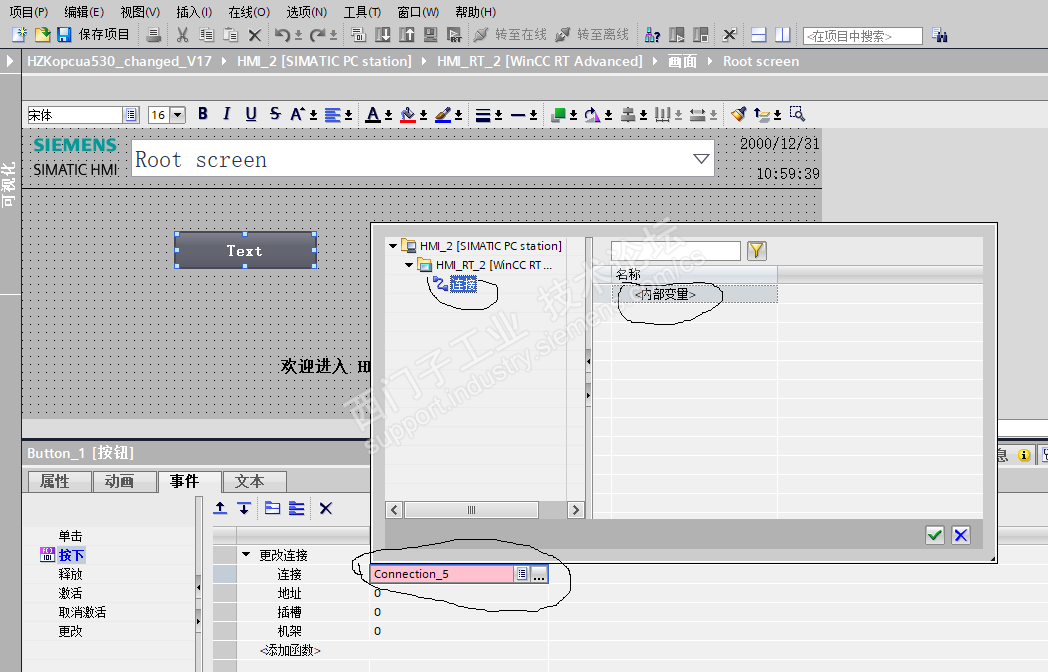Click the accessible devices icon
The width and height of the screenshot is (1048, 672).
(652, 35)
